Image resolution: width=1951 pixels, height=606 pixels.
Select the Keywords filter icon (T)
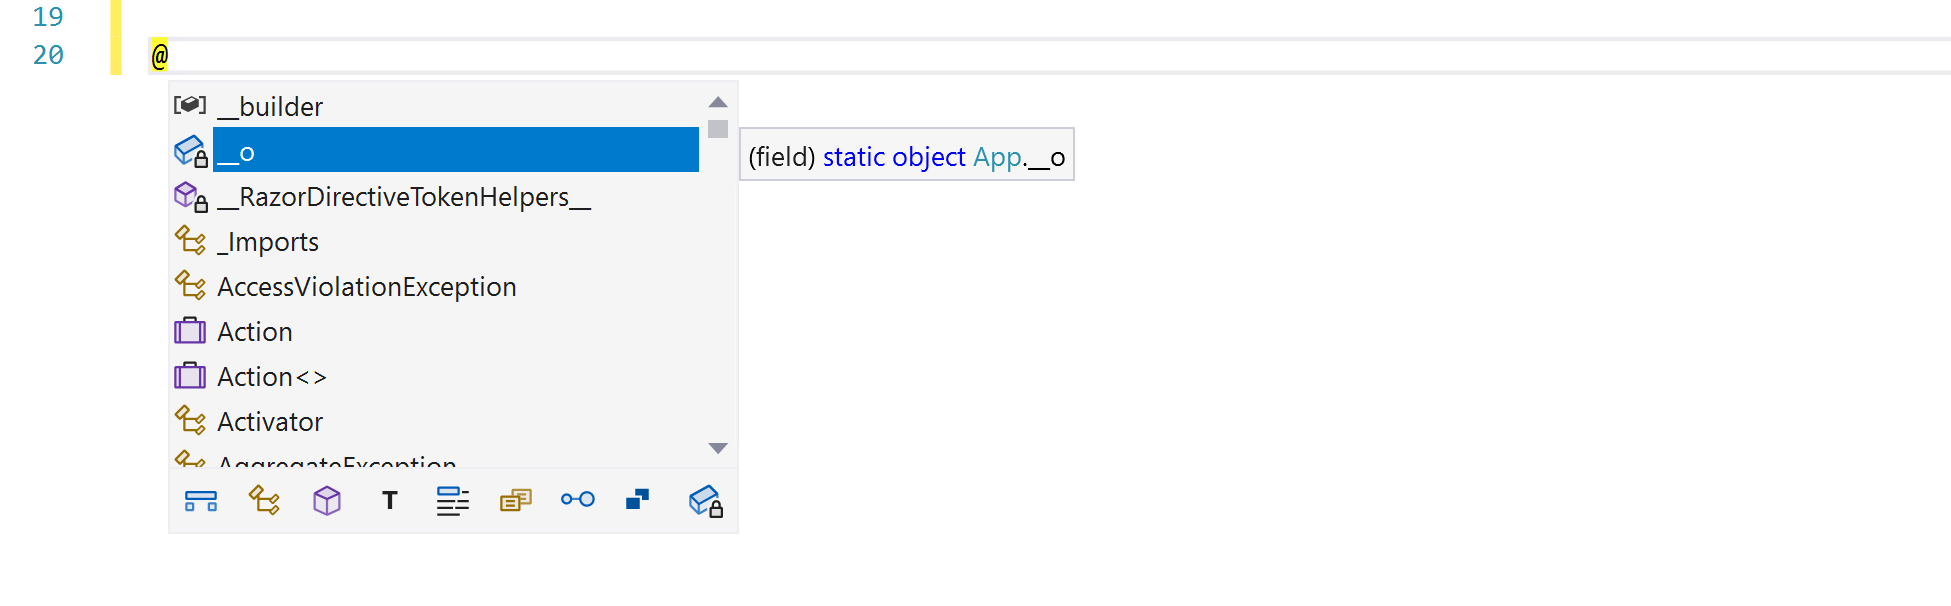pyautogui.click(x=389, y=500)
